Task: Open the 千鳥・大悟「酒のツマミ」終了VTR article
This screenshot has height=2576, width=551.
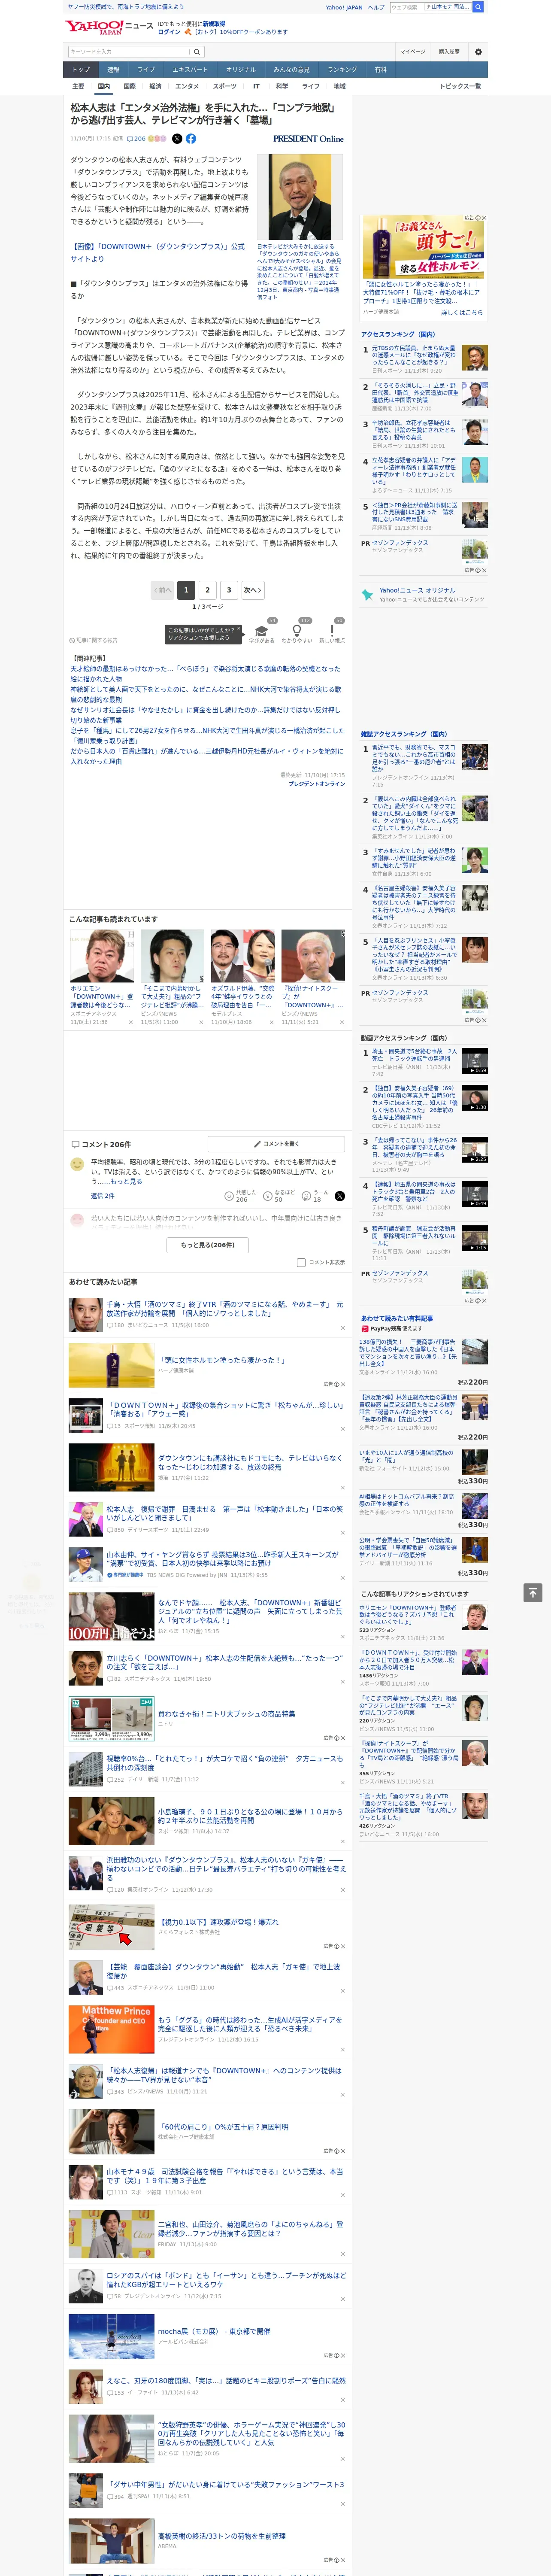Action: 225,1309
